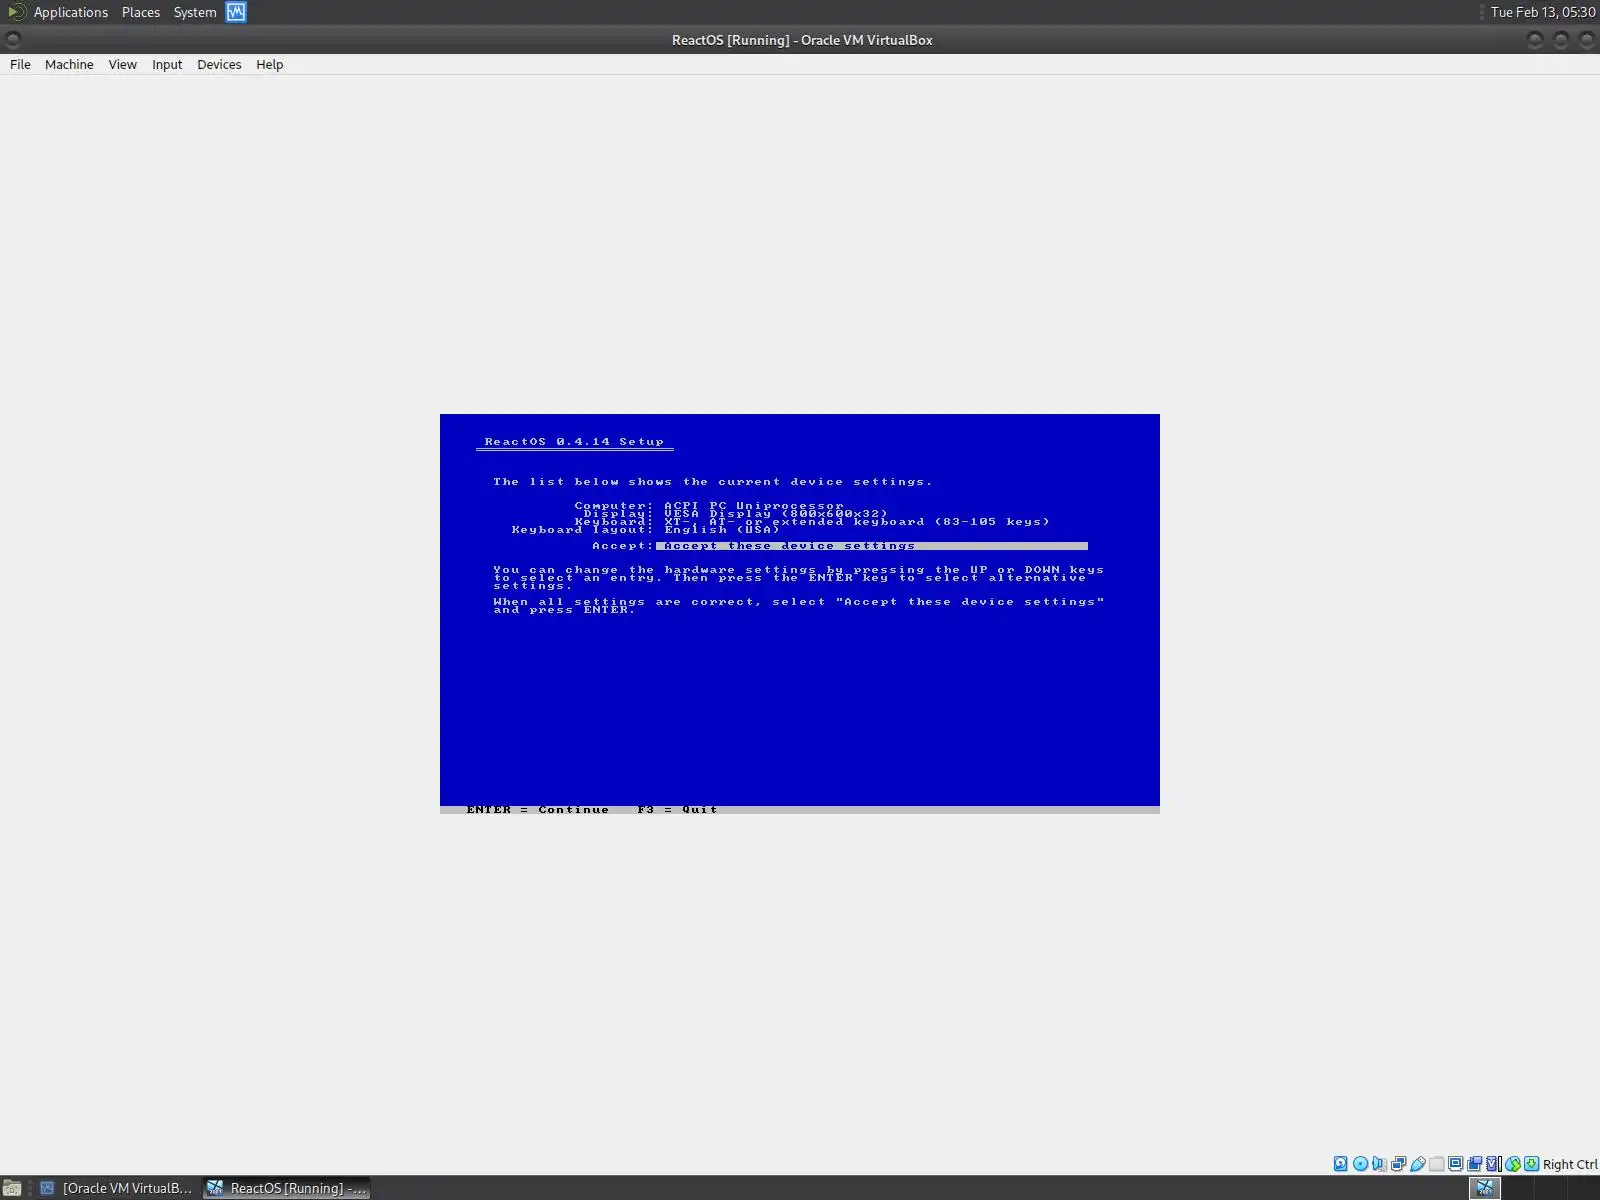Click 'ENTER = Continue' in the setup status bar
1600x1200 pixels.
[537, 810]
